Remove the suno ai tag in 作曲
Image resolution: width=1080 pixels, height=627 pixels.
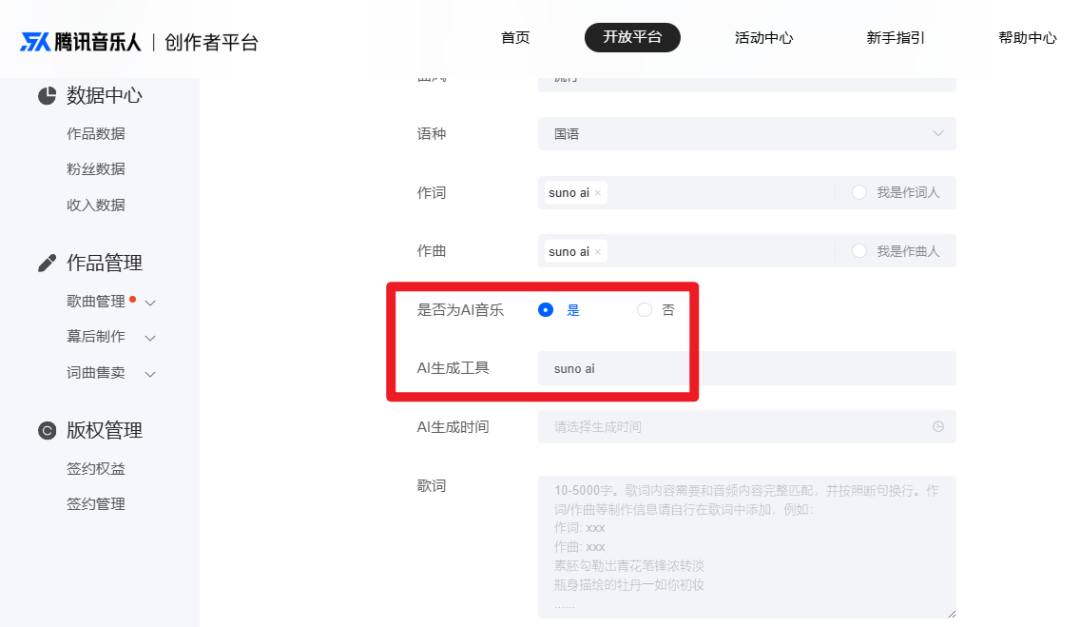point(598,252)
